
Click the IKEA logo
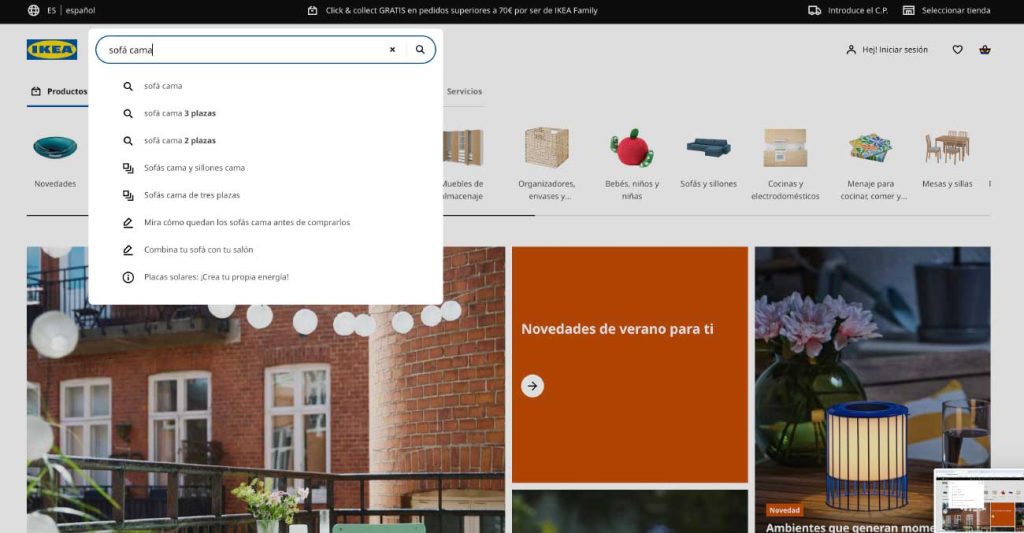pos(52,50)
